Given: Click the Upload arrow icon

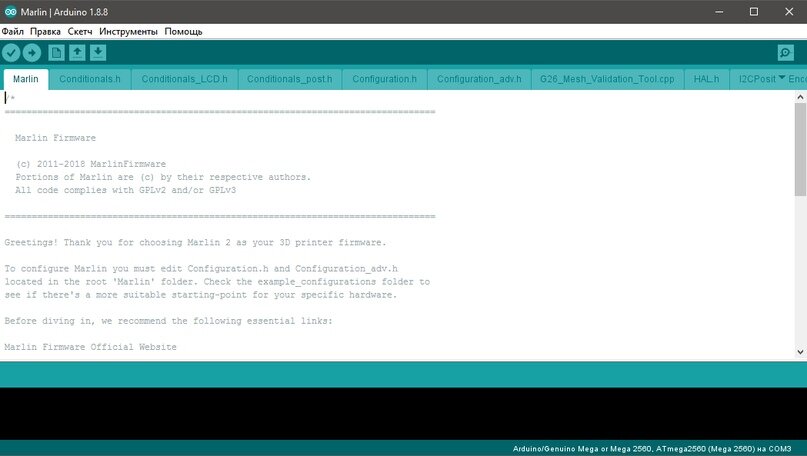Looking at the screenshot, I should 32,52.
